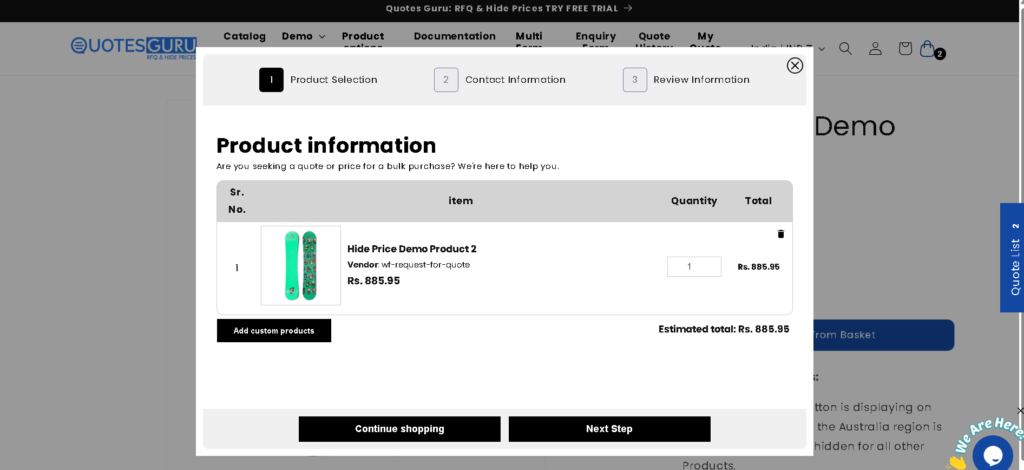Image resolution: width=1024 pixels, height=470 pixels.
Task: Click the Quotes Guru logo
Action: (133, 47)
